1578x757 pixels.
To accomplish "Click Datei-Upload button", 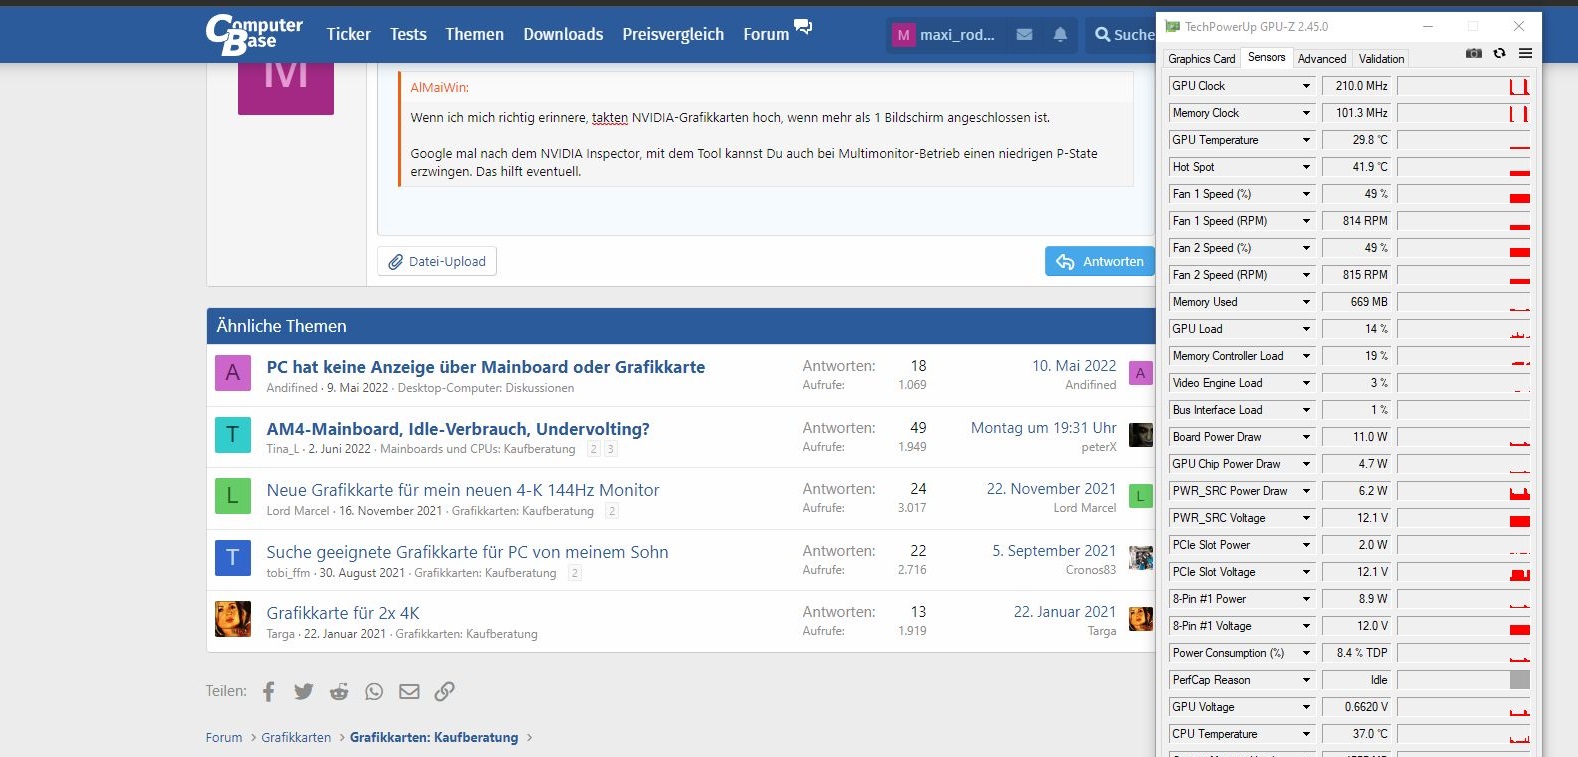I will (437, 261).
